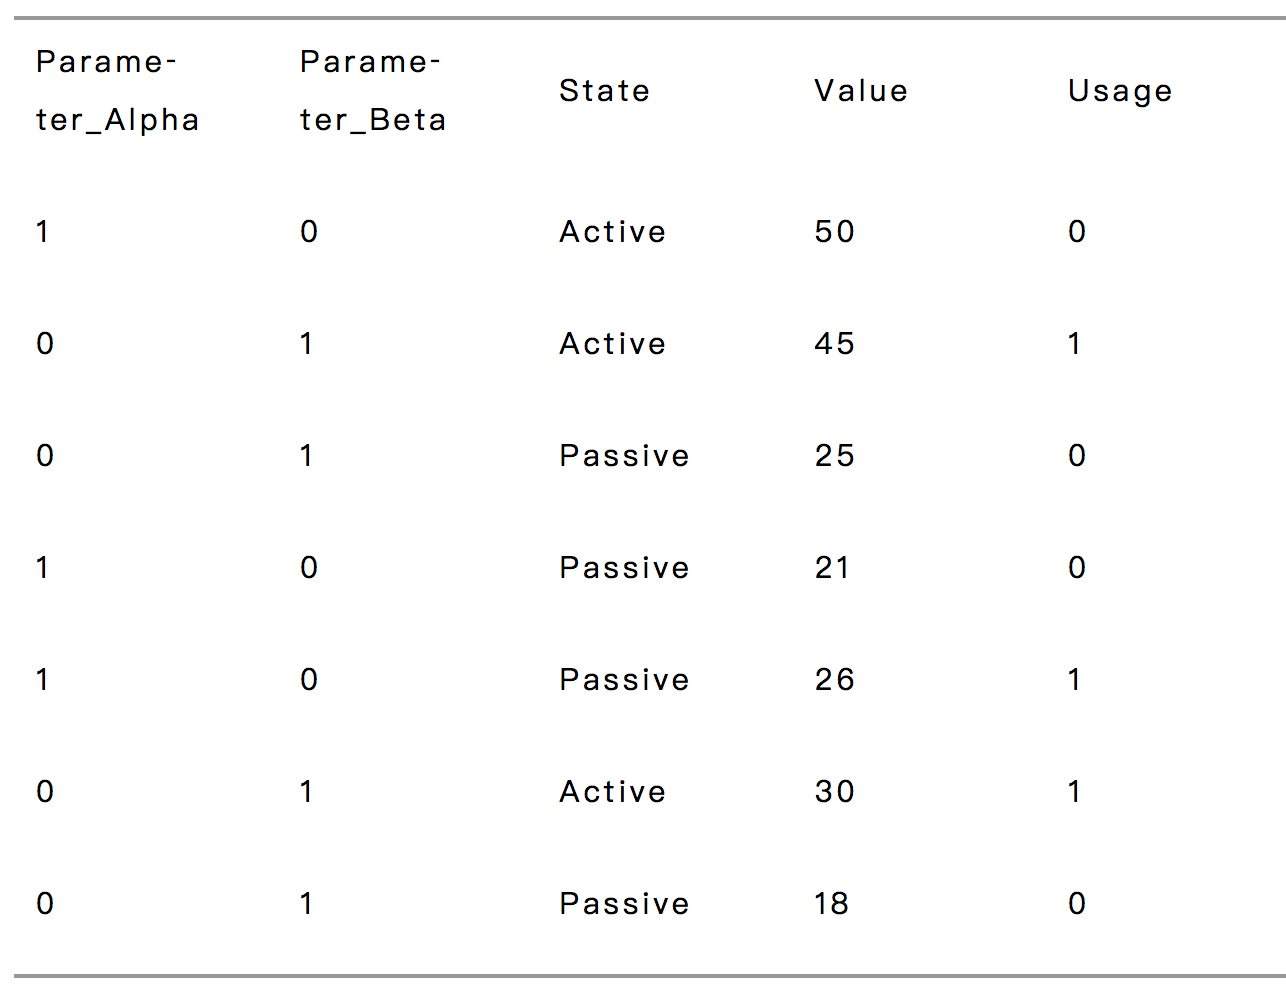Select Passive state in the value 21 row
This screenshot has height=992, width=1286.
click(x=624, y=568)
